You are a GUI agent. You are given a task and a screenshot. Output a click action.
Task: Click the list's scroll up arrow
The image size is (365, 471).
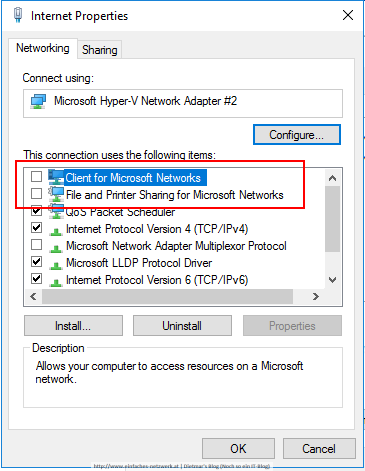click(x=332, y=178)
